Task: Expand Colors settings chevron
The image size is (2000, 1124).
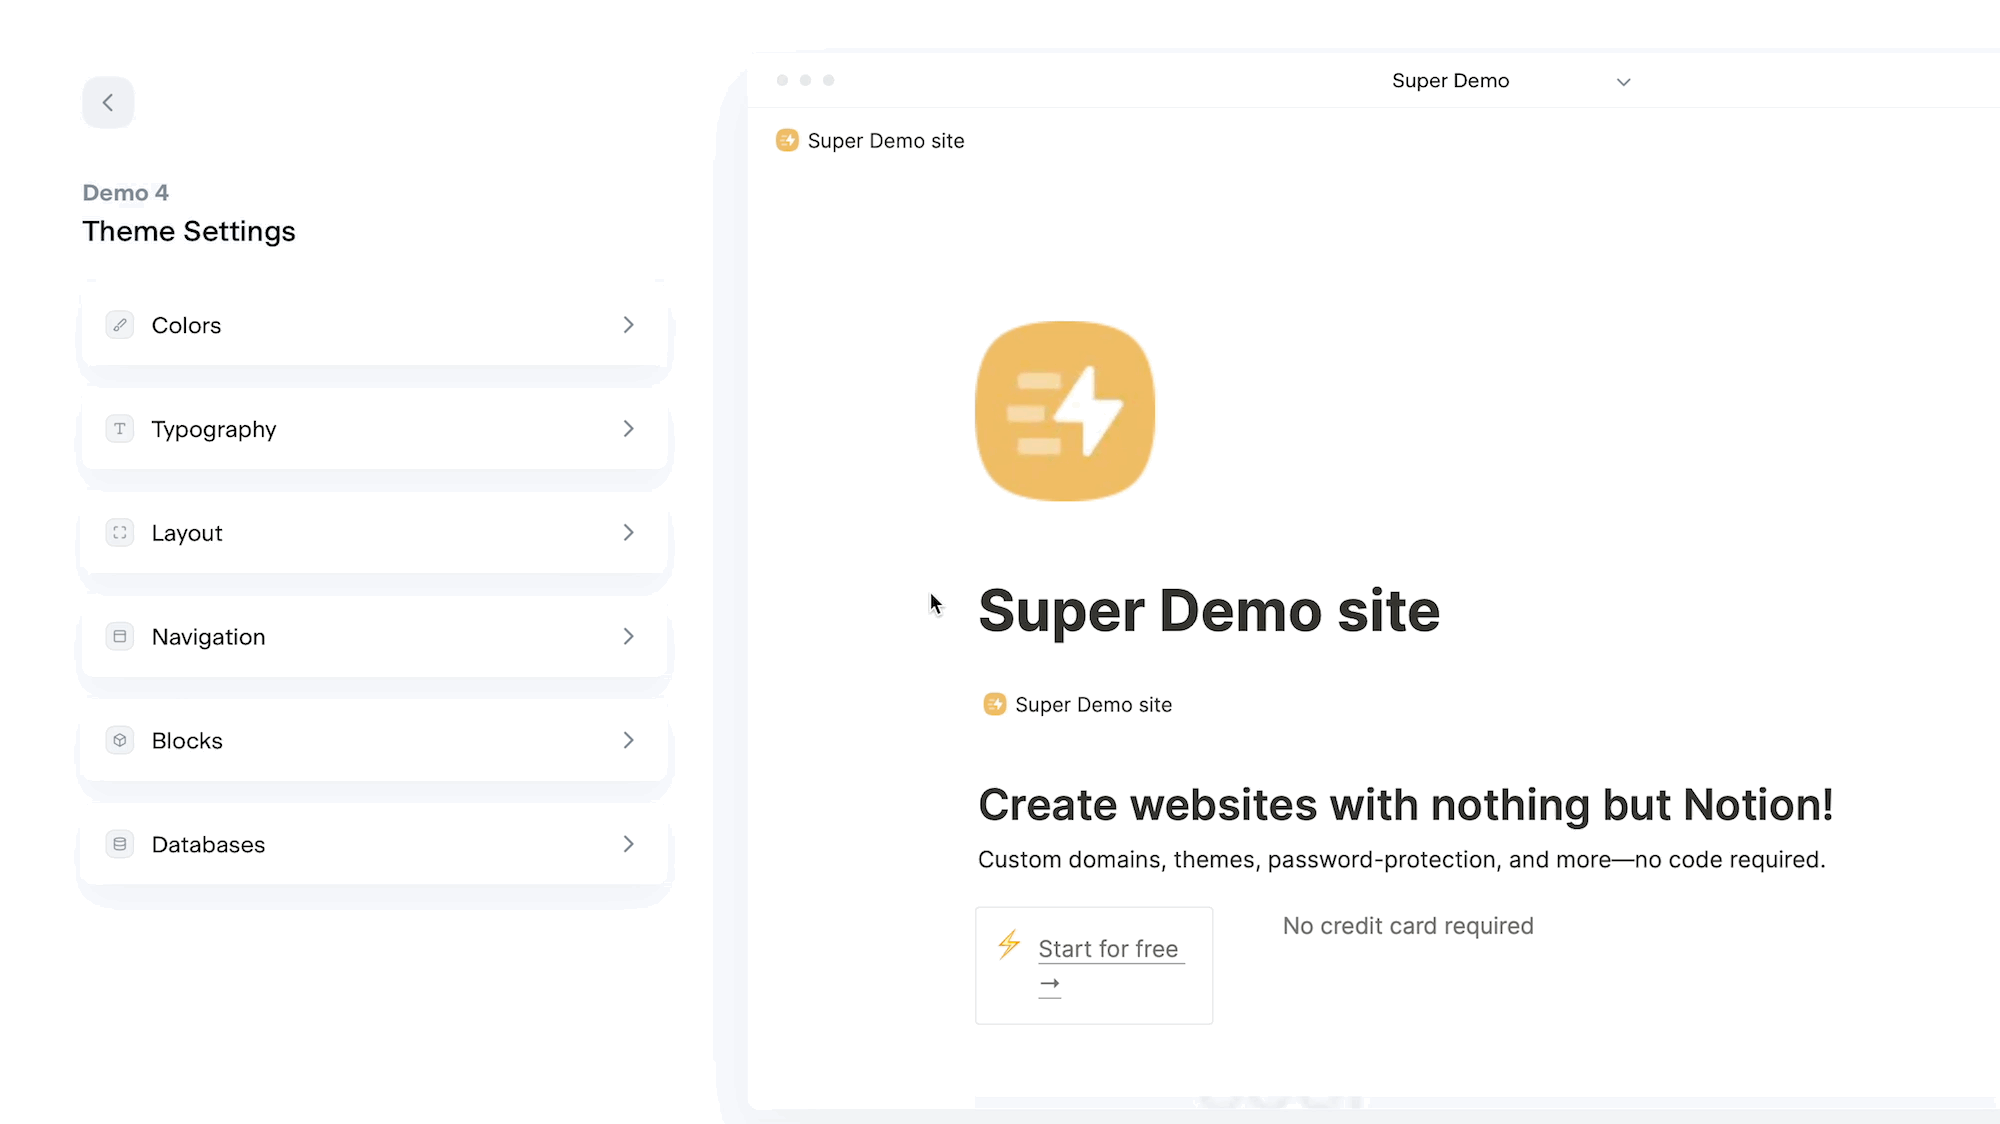Action: click(628, 325)
